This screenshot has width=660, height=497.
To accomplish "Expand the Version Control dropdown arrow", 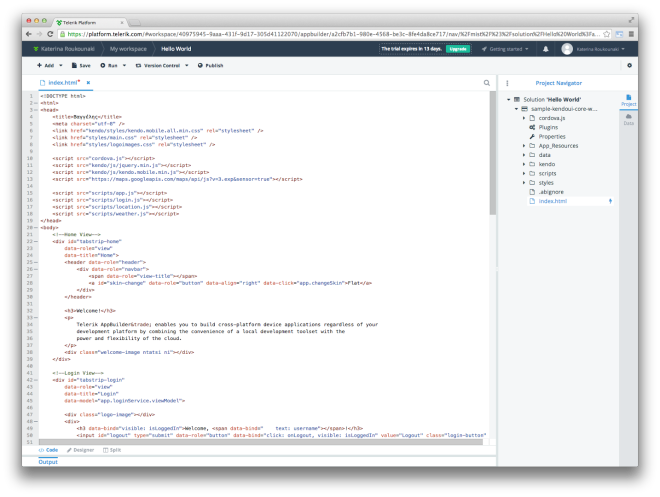I will [x=186, y=65].
